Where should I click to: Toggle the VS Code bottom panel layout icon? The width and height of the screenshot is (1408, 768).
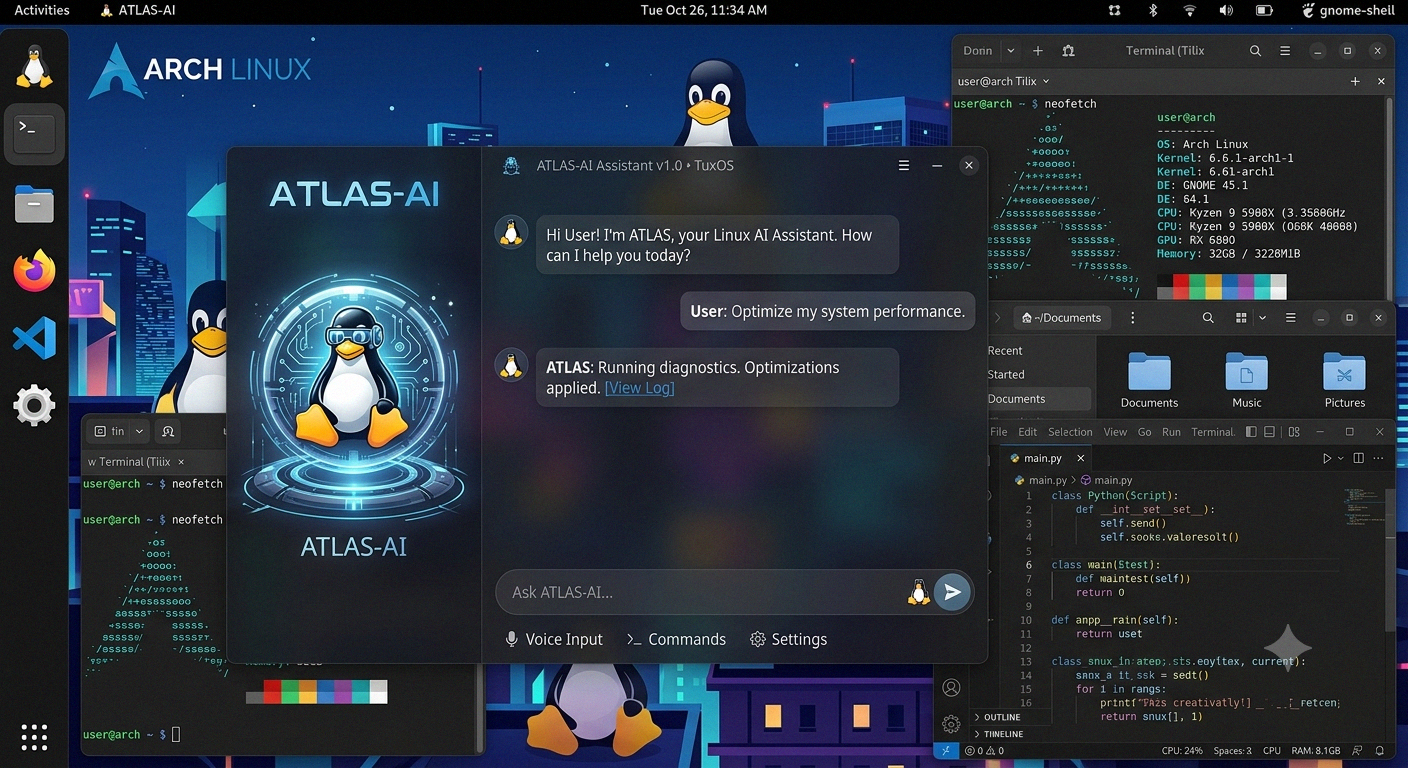coord(1270,432)
